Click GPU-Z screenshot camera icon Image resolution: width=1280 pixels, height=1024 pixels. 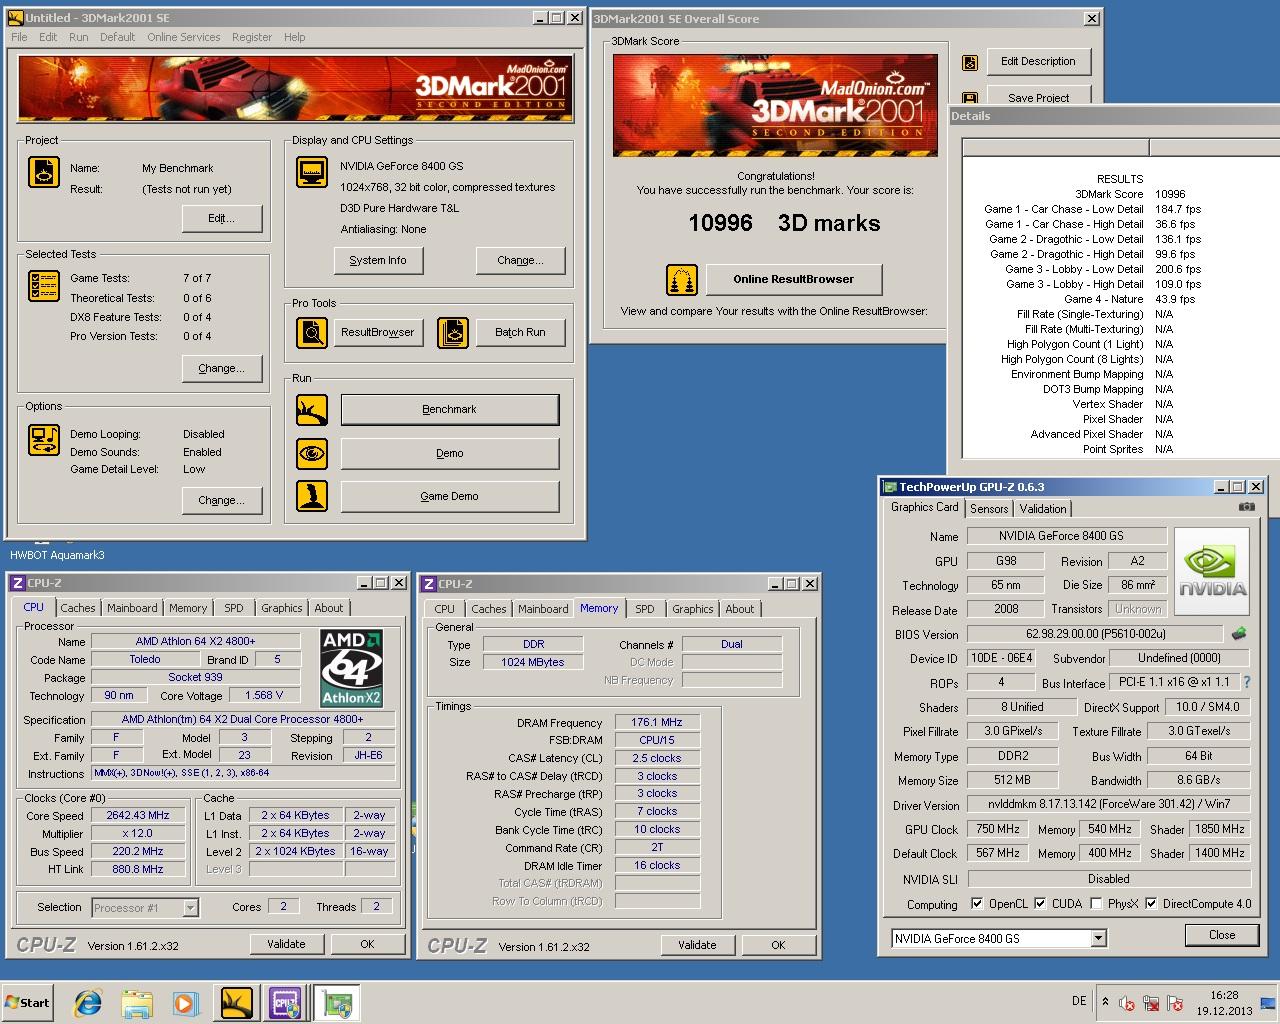[x=1246, y=507]
